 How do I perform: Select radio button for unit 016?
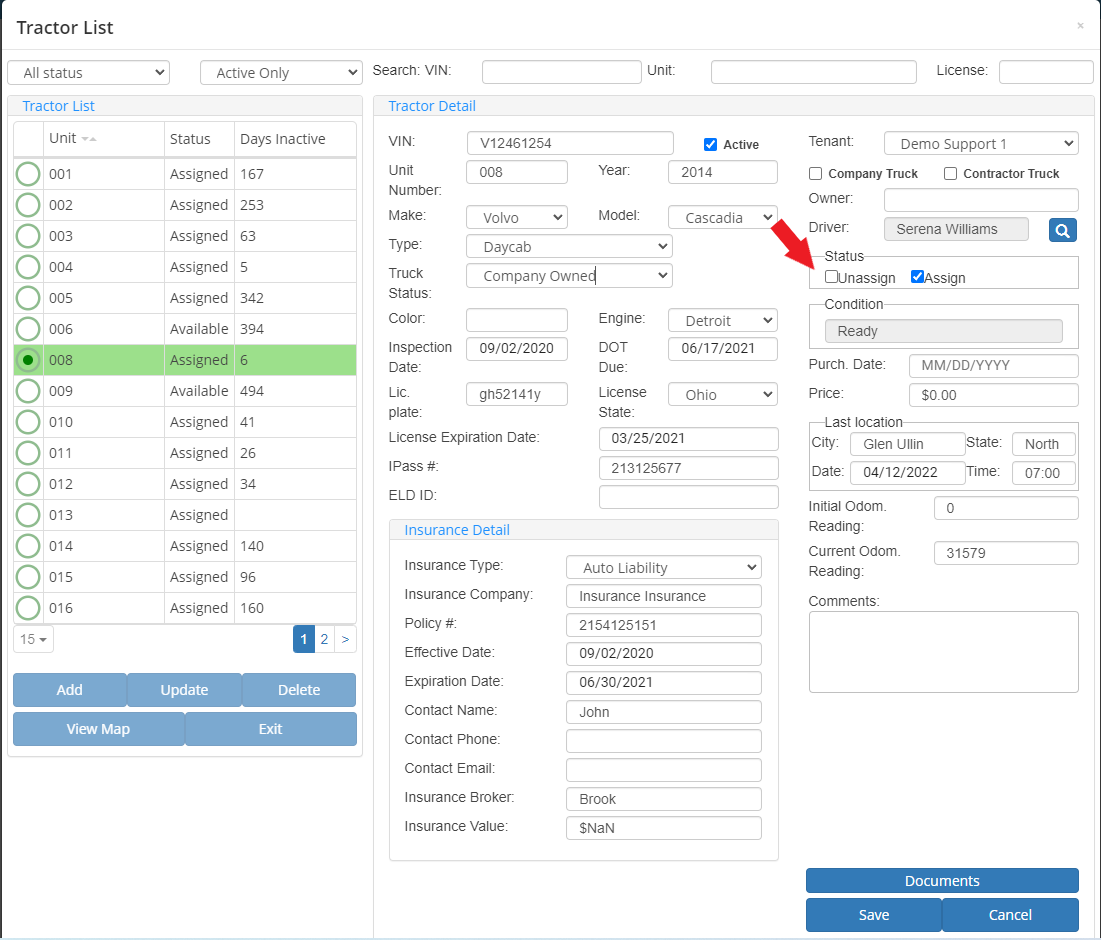pos(28,607)
